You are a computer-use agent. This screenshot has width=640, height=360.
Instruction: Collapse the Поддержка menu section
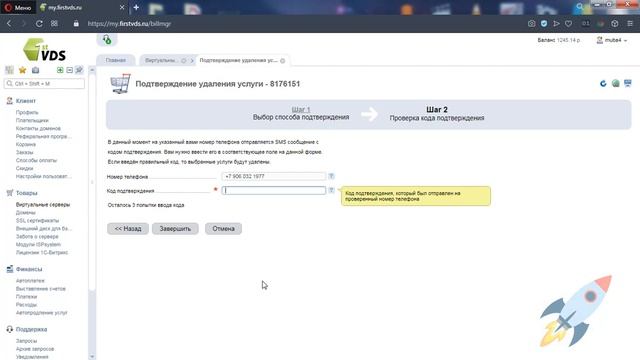(31, 329)
